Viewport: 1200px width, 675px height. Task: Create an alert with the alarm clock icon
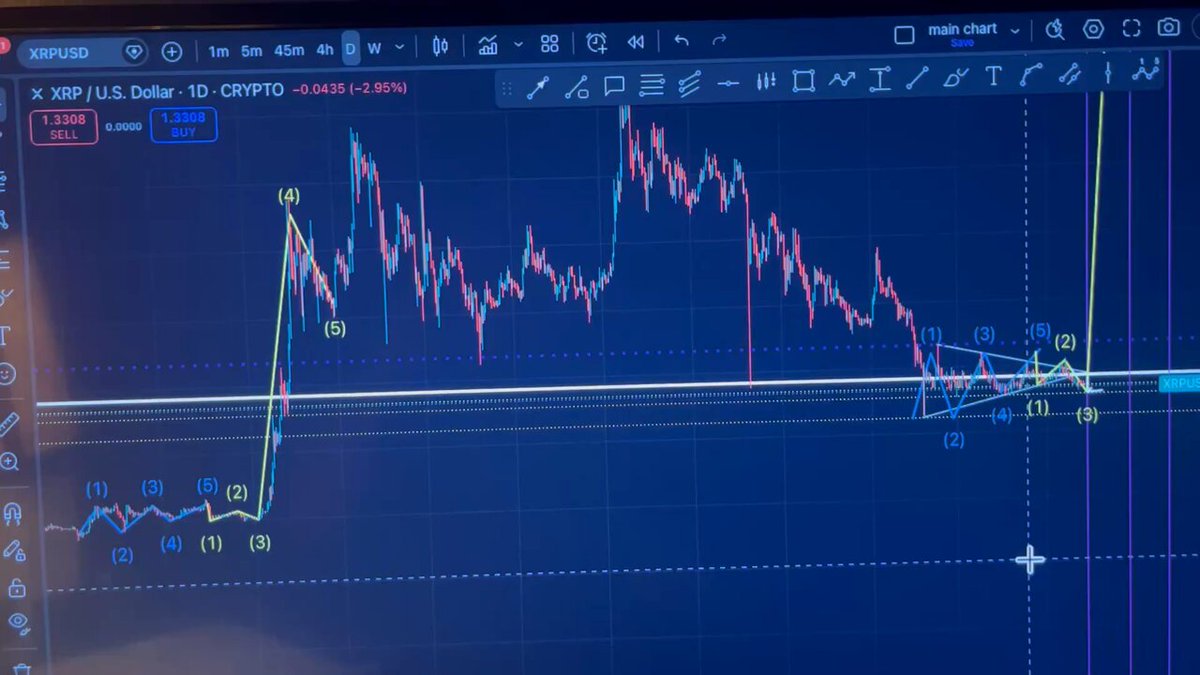click(596, 42)
